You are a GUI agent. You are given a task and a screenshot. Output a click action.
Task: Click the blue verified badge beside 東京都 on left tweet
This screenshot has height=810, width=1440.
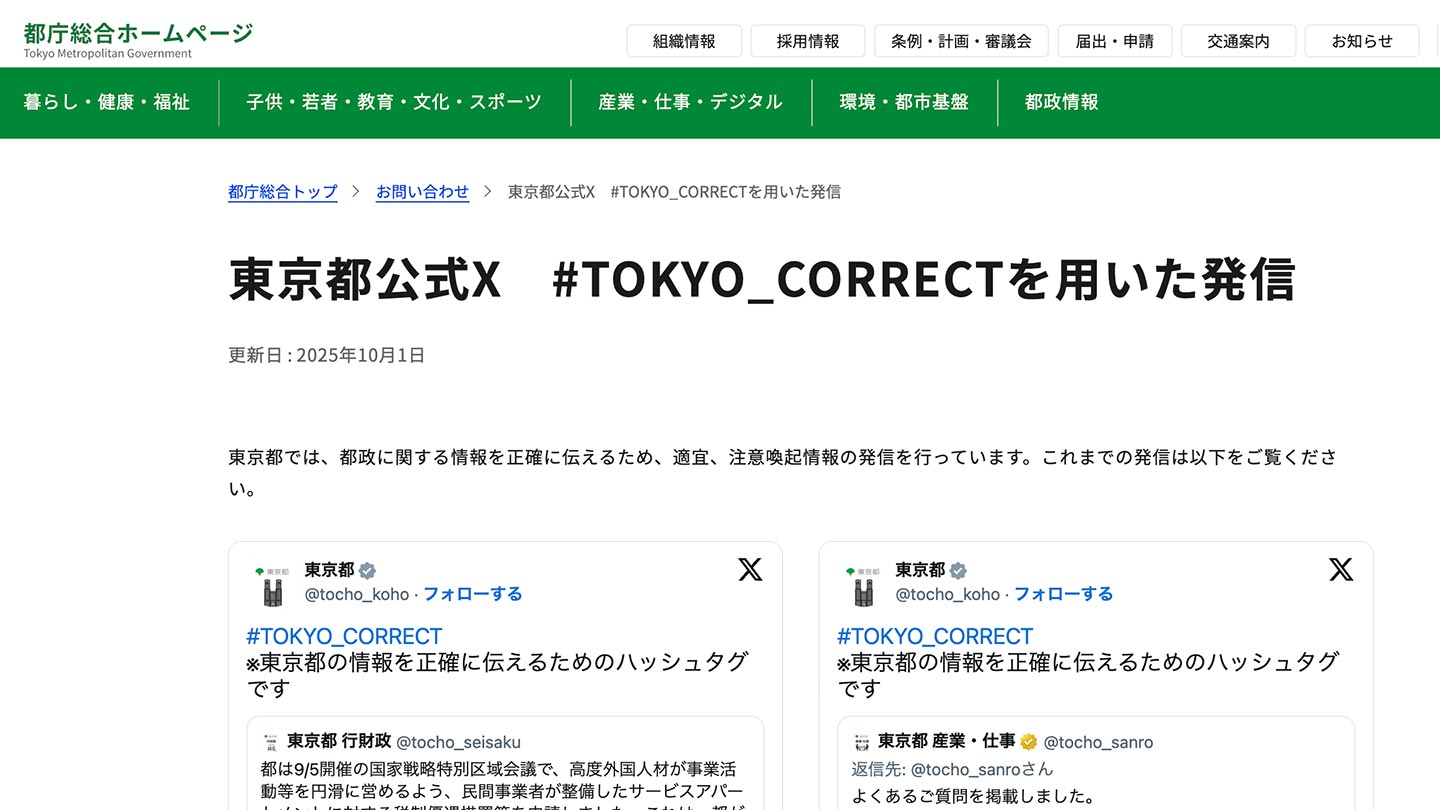click(x=366, y=569)
